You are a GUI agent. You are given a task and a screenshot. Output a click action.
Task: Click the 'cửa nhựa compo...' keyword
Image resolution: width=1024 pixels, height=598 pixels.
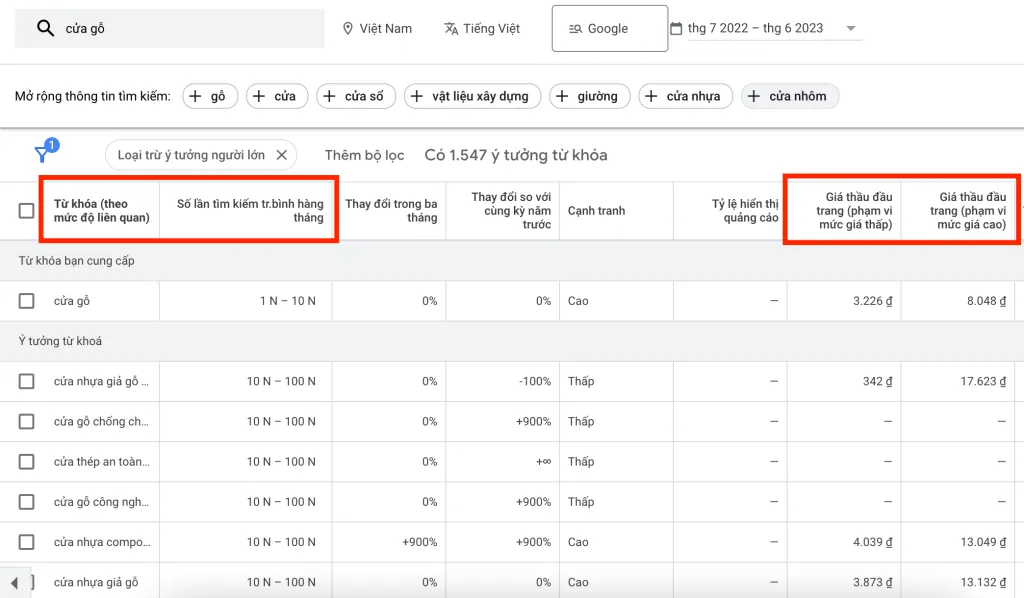point(102,542)
